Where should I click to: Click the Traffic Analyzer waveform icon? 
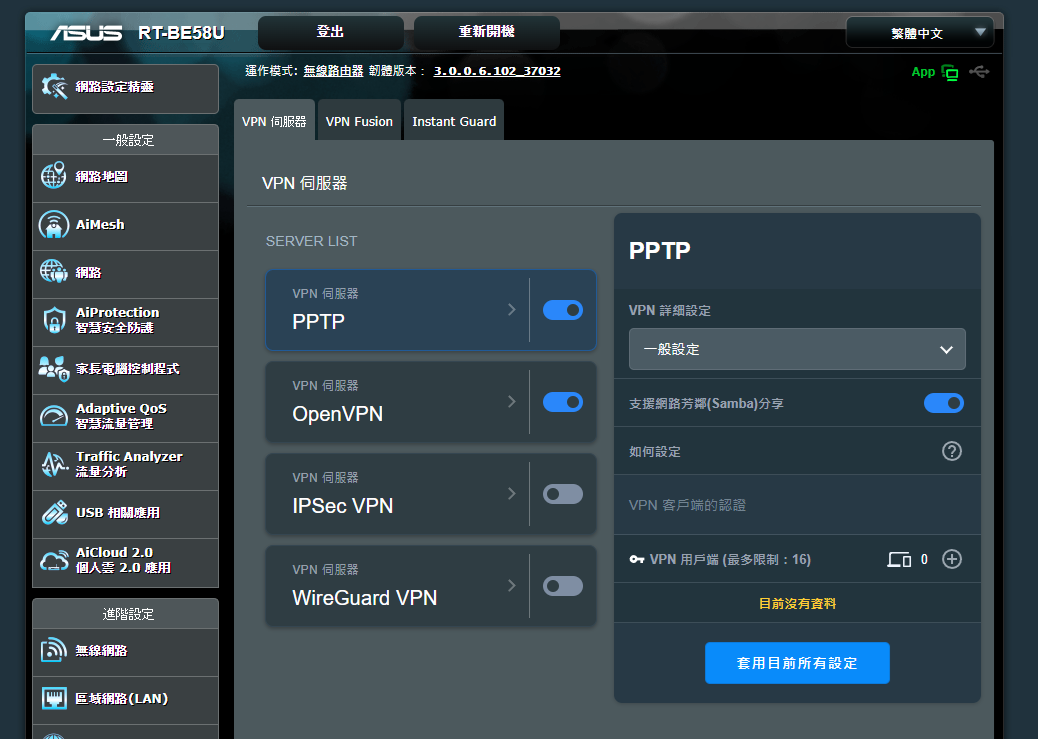click(x=54, y=464)
